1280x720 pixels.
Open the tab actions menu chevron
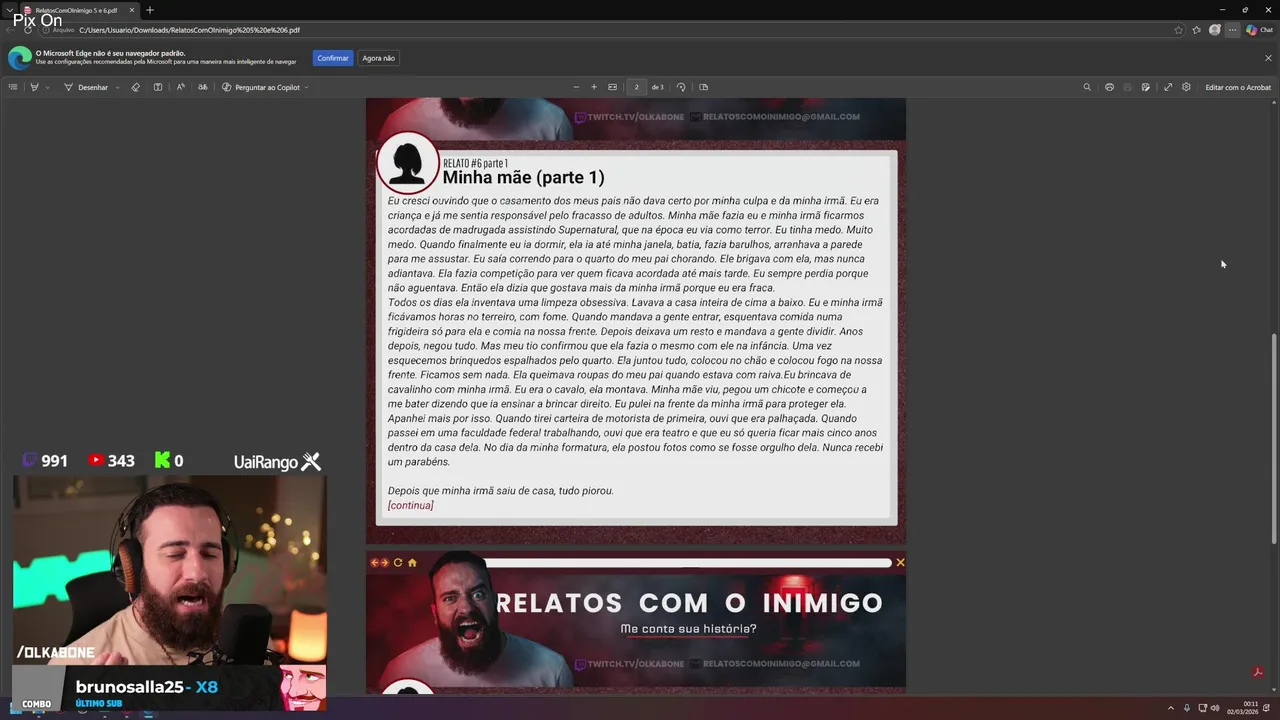tap(9, 10)
